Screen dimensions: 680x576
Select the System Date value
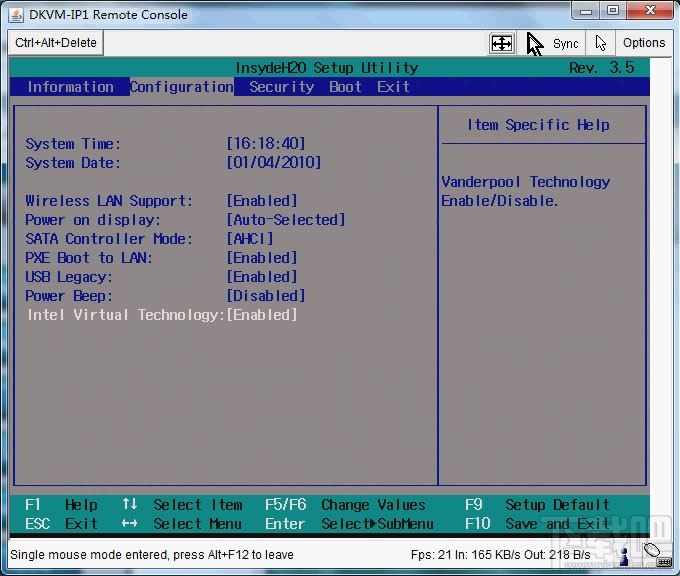[274, 163]
